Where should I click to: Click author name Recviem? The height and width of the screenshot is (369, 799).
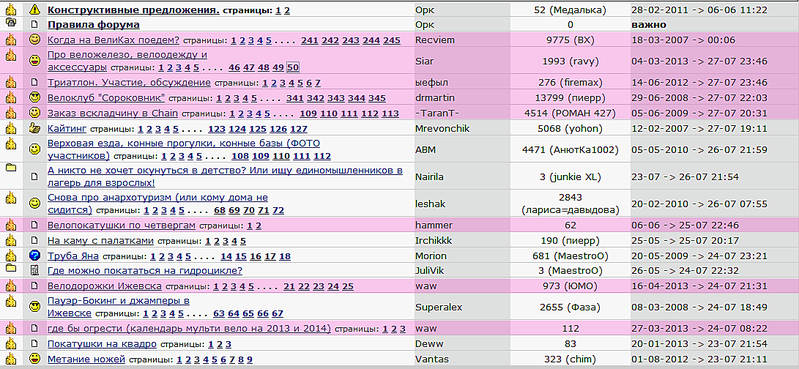(435, 40)
